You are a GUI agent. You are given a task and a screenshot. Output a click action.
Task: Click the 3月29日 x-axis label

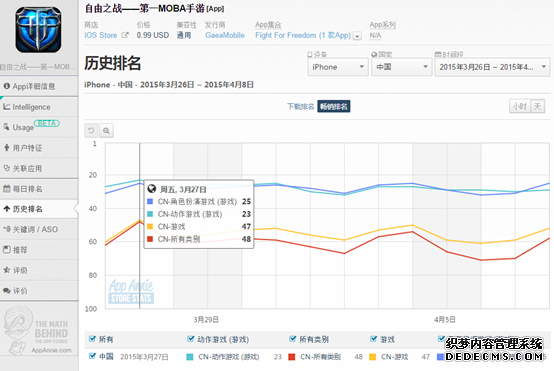pos(206,319)
